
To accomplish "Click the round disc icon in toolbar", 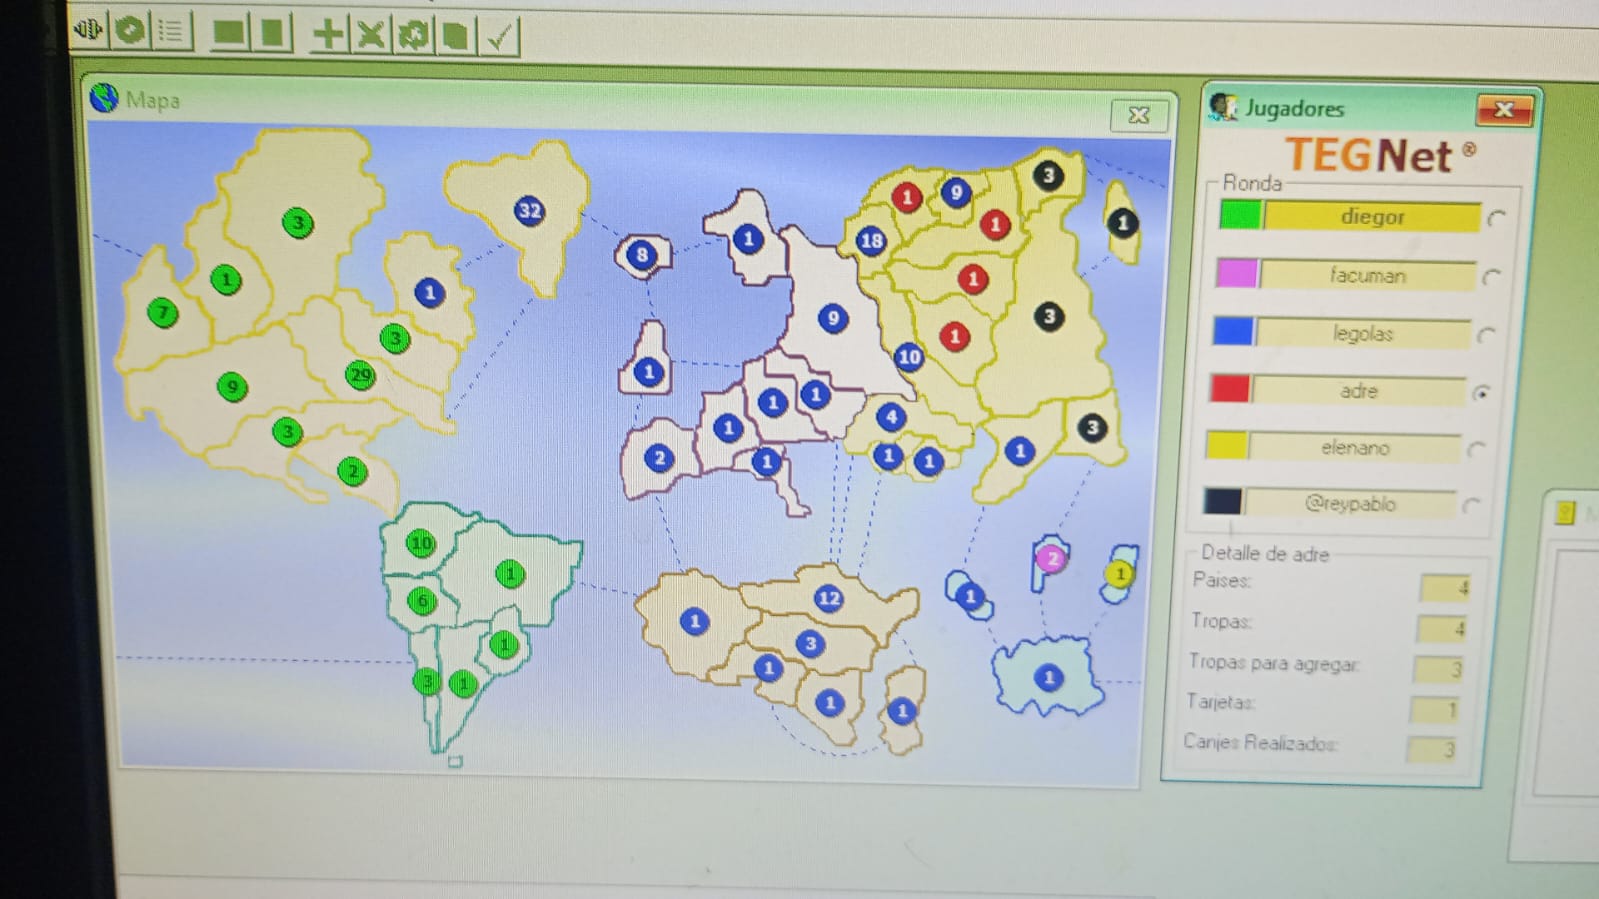I will pyautogui.click(x=130, y=30).
